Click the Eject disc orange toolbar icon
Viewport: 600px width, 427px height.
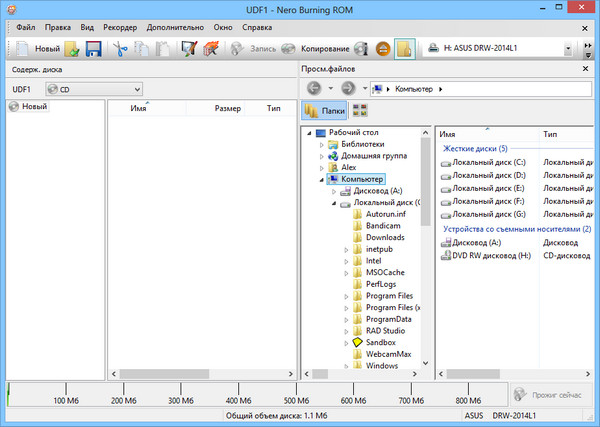coord(382,48)
